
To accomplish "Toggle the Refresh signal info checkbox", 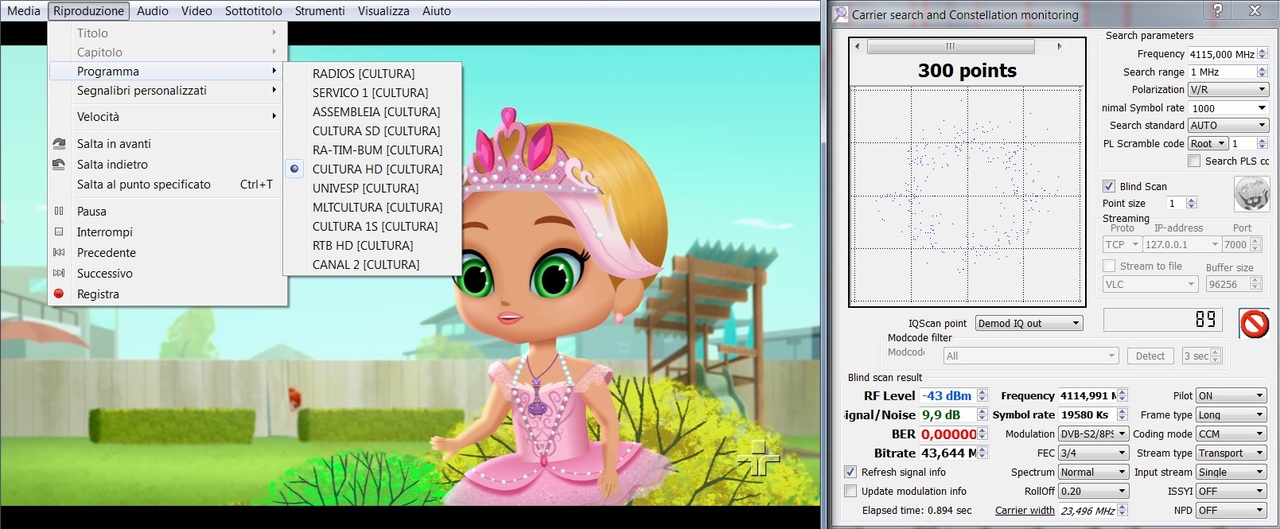I will tap(851, 472).
